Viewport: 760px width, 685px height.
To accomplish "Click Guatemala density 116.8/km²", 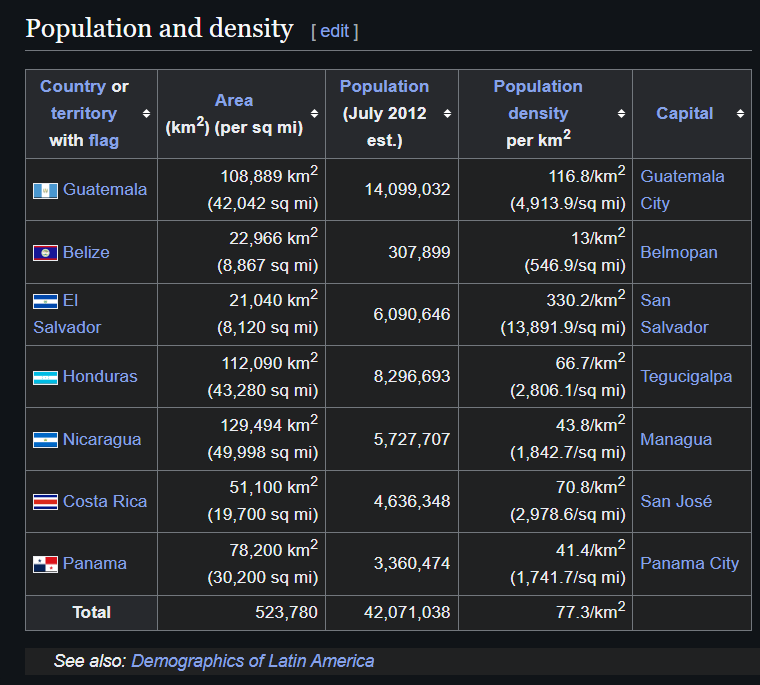I will pyautogui.click(x=587, y=175).
